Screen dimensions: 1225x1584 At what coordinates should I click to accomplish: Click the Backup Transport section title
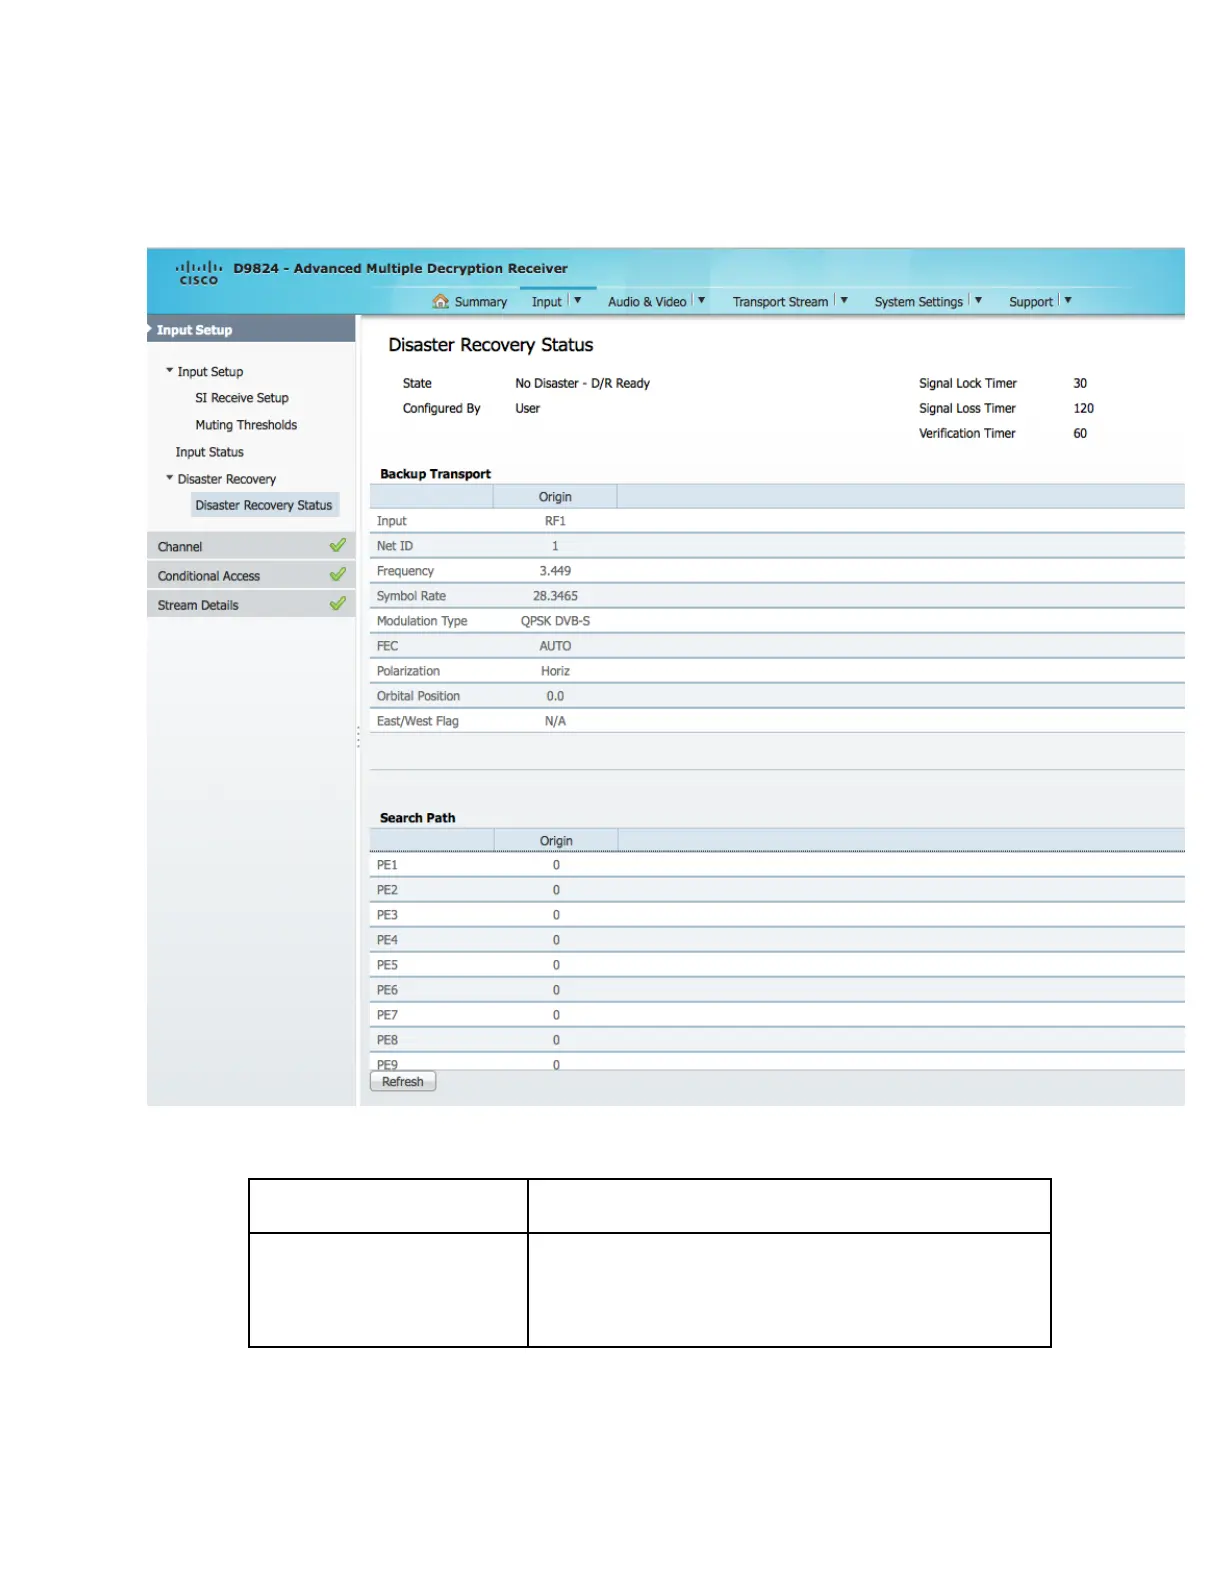click(435, 474)
